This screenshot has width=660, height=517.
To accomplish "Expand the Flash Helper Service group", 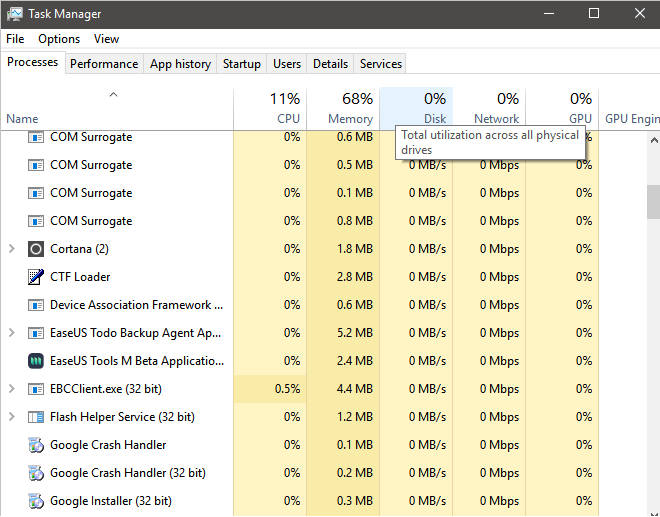I will coord(12,417).
